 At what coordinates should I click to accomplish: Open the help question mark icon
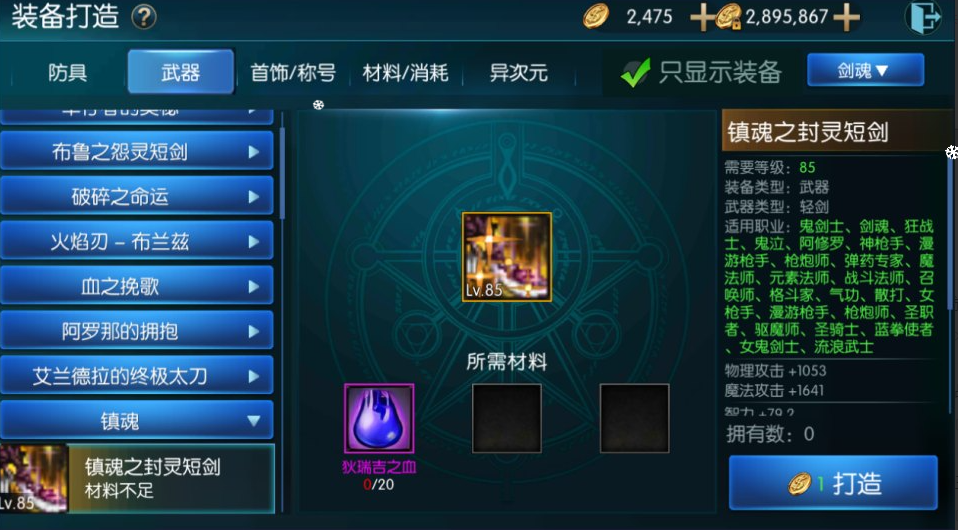click(x=144, y=17)
